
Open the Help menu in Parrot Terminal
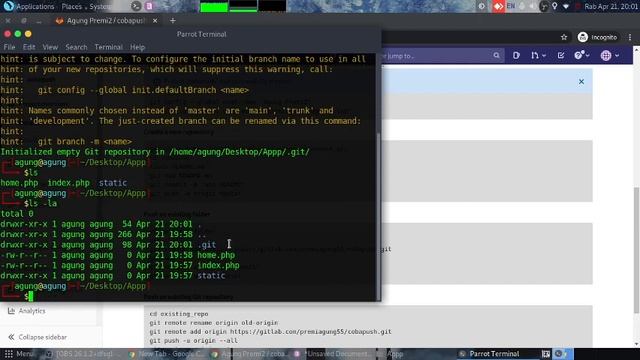(x=138, y=47)
